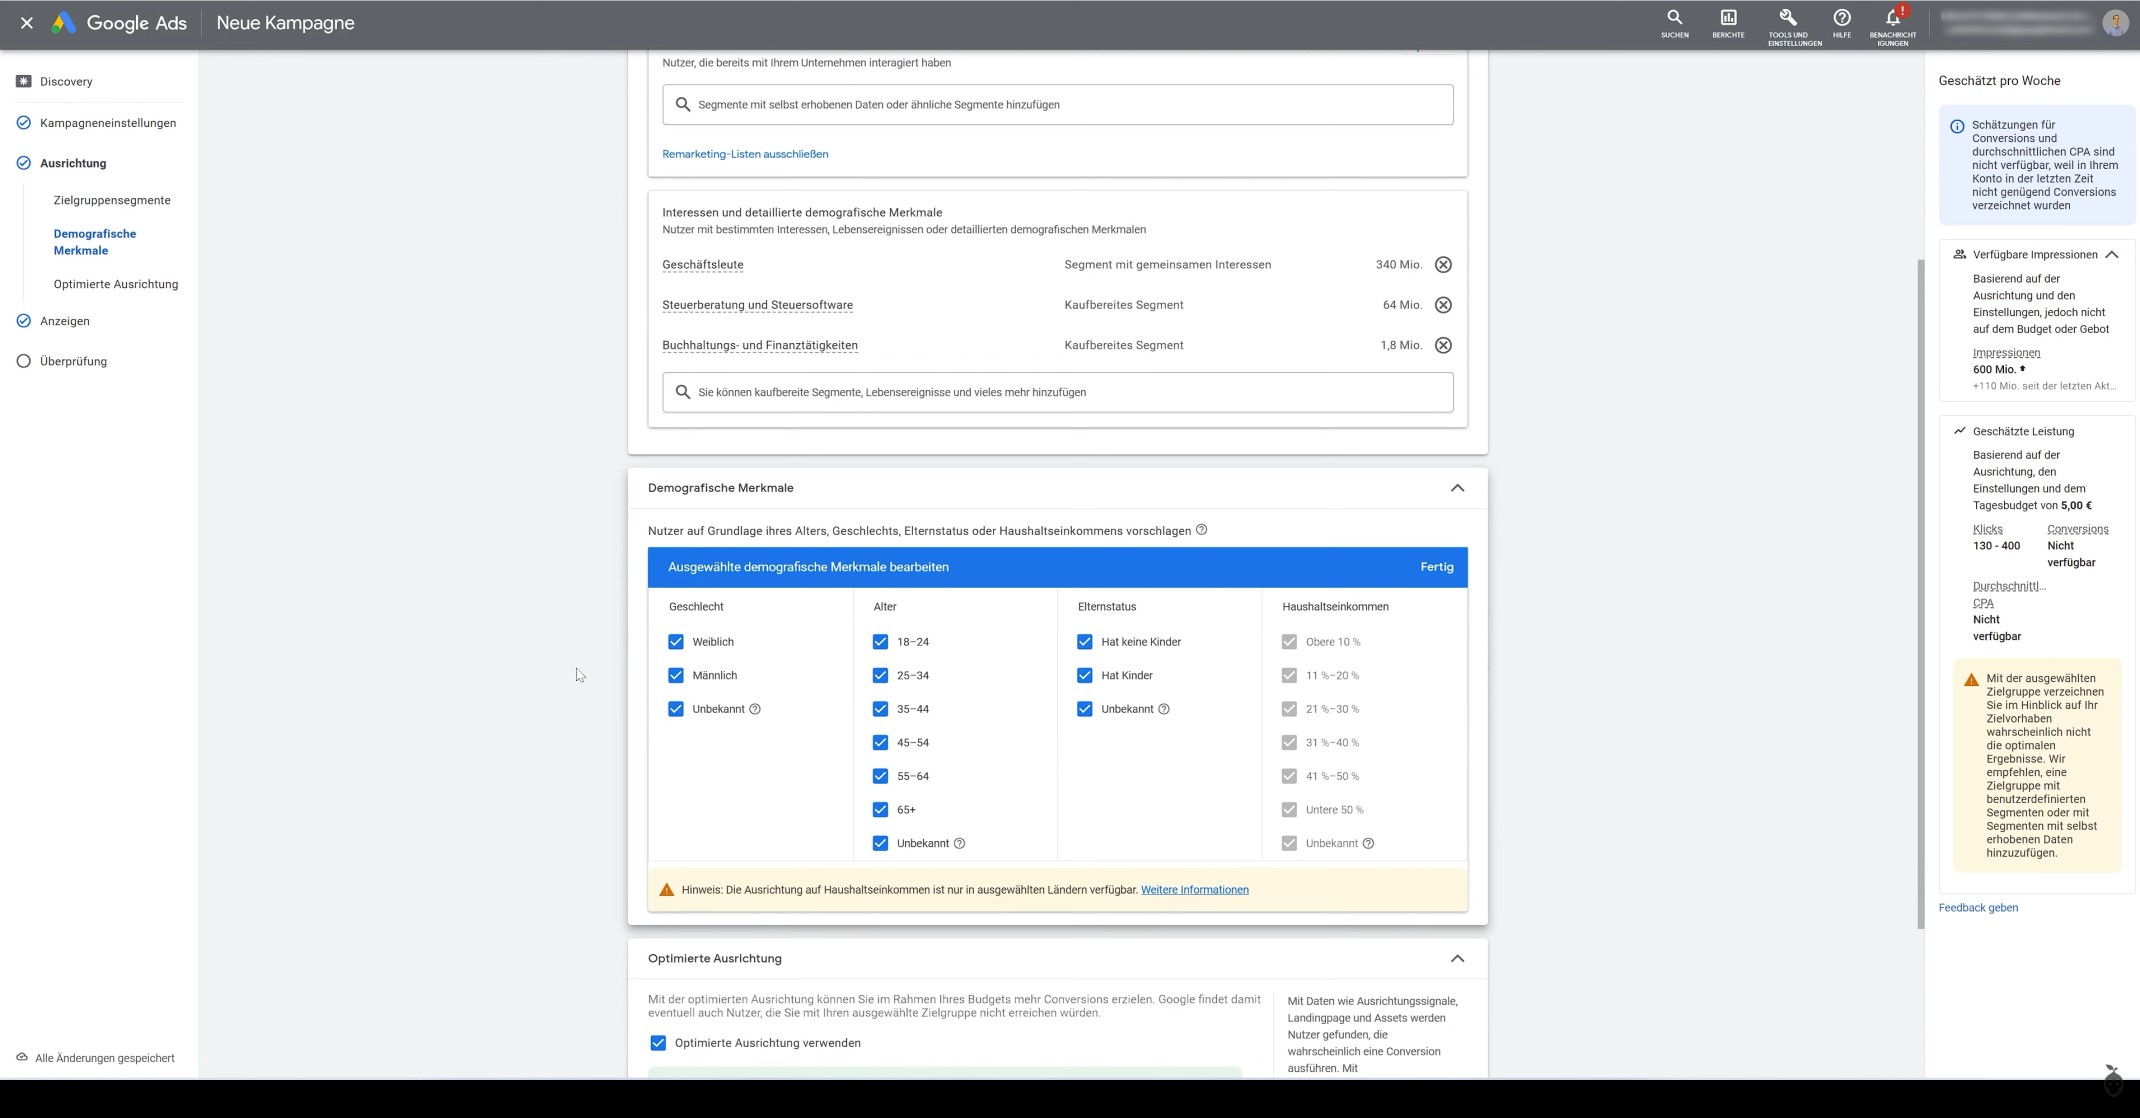Open Steuerberatung und Steuersoftware segment link
The image size is (2140, 1118).
(x=757, y=305)
